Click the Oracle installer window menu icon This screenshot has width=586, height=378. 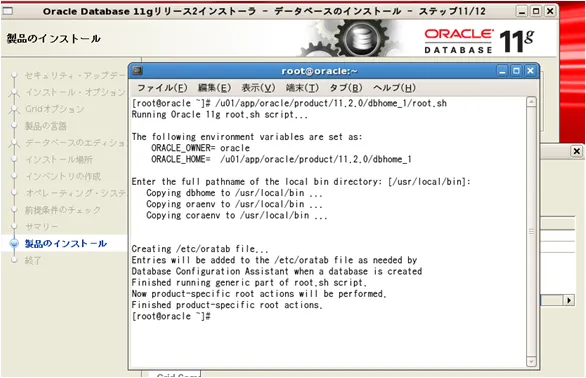[x=7, y=11]
